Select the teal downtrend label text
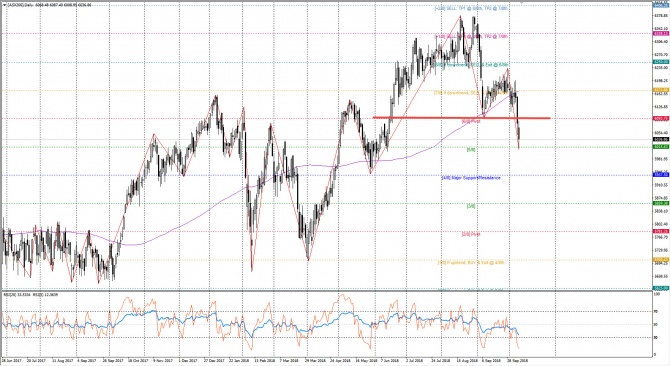The width and height of the screenshot is (670, 366). (471, 65)
